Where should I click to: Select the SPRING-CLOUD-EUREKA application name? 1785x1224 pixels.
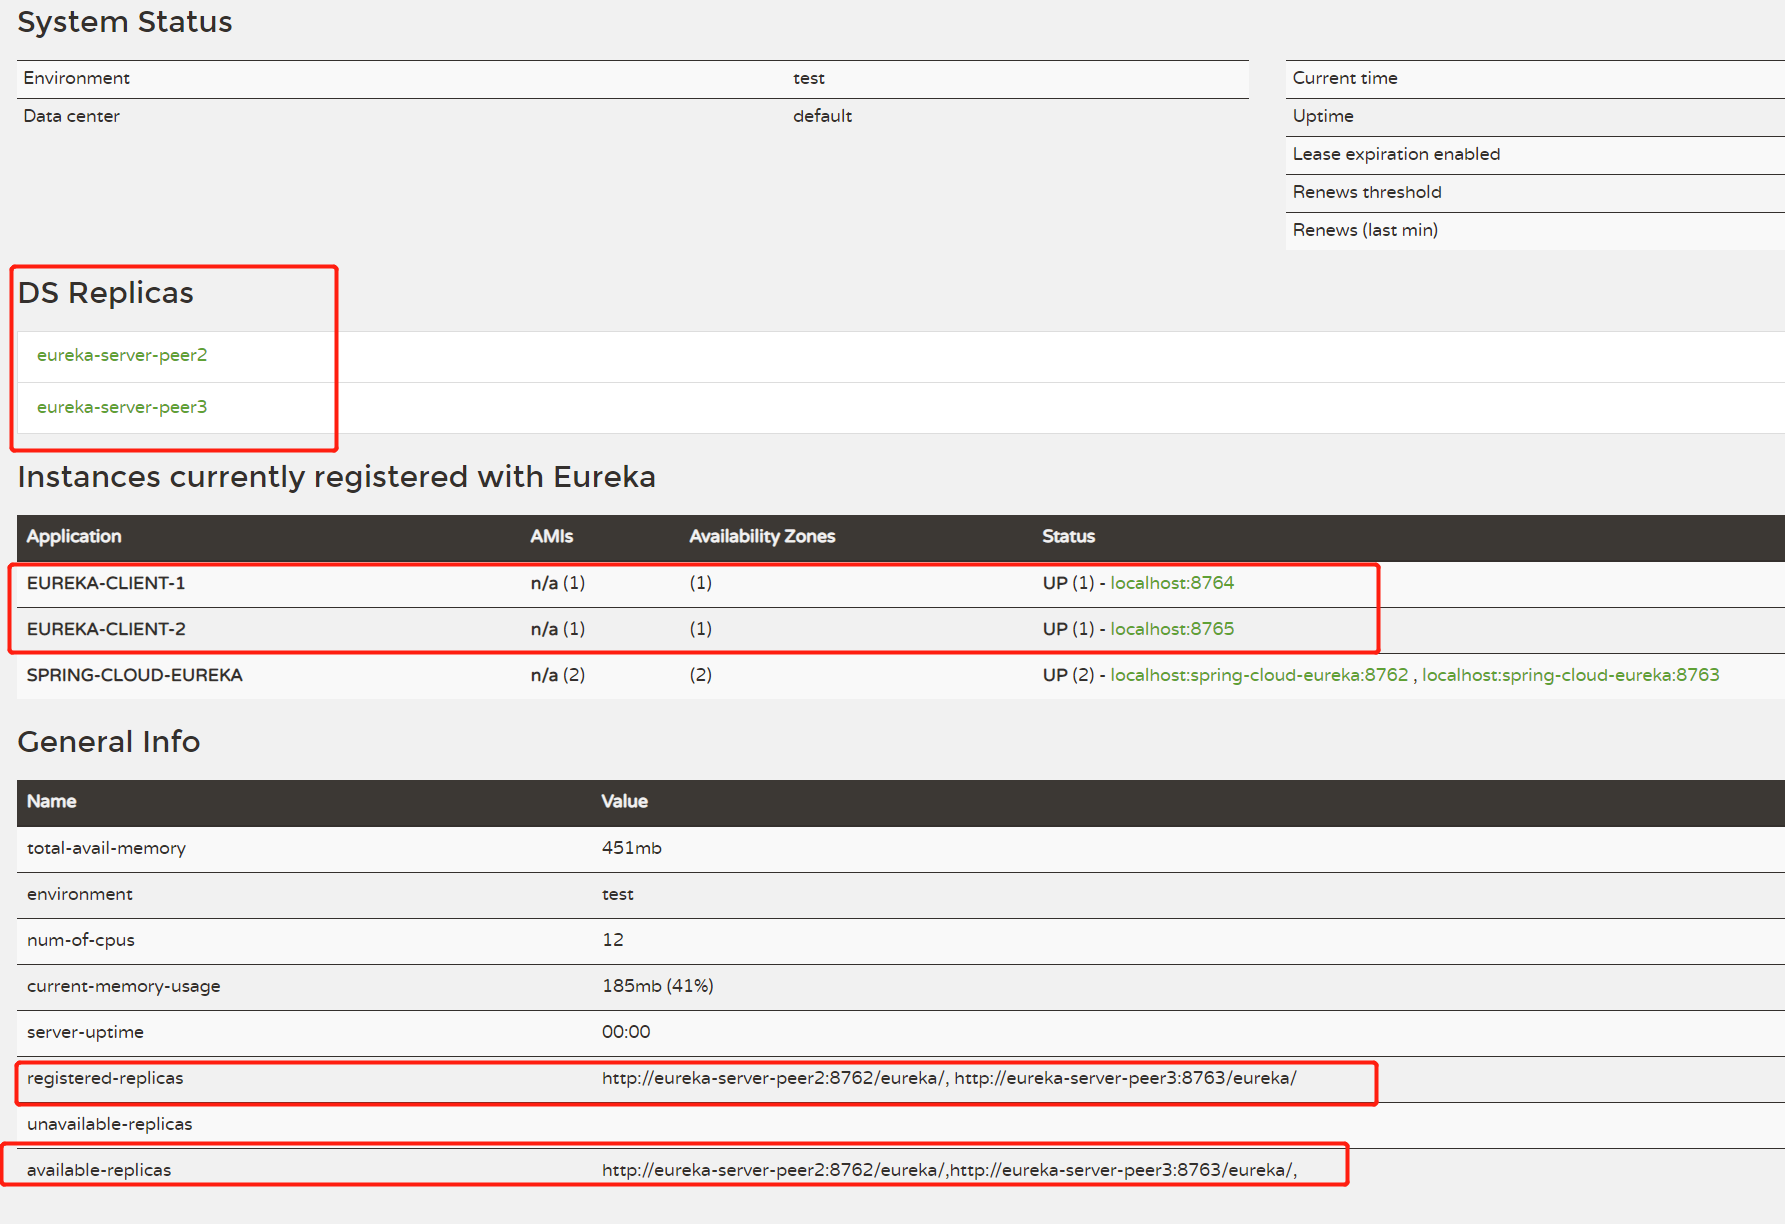135,675
